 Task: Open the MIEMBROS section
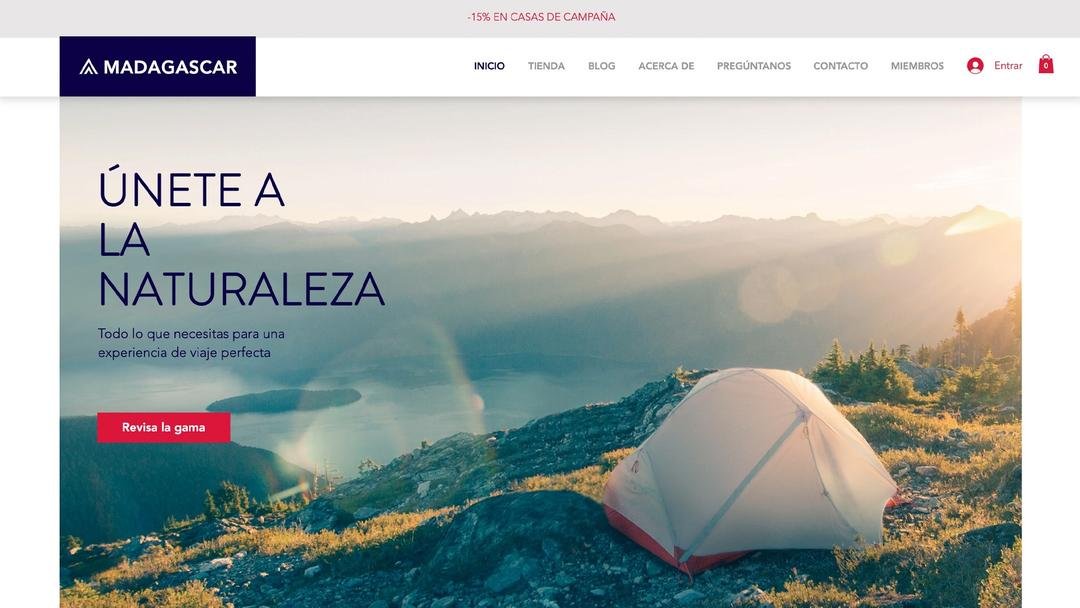(917, 66)
